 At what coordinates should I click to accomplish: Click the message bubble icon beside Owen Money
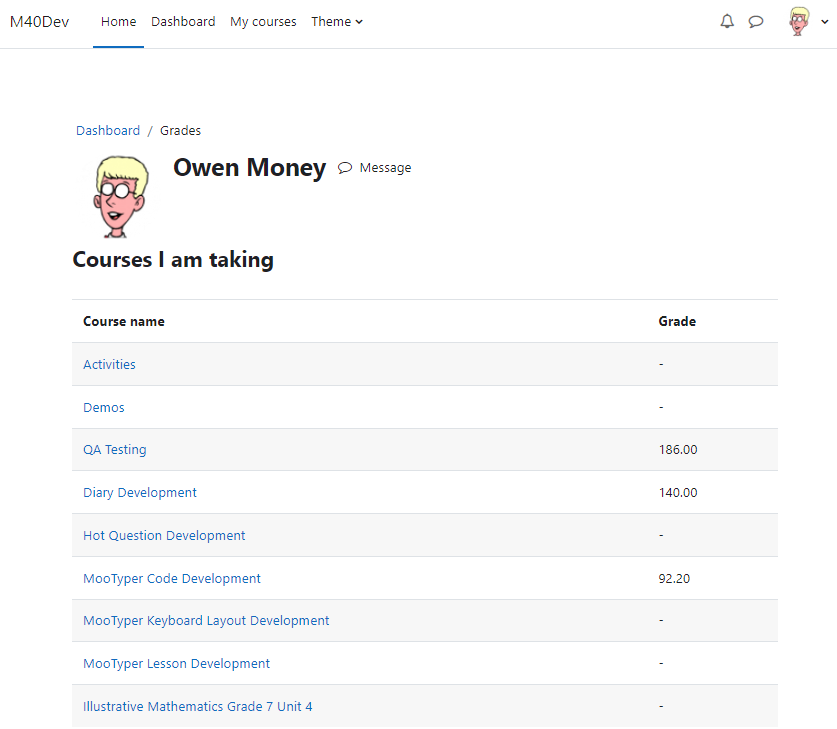point(345,168)
